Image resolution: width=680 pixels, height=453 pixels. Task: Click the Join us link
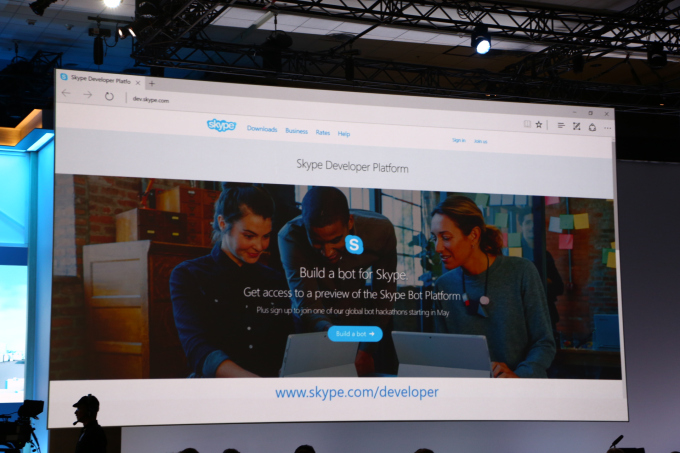[x=481, y=141]
